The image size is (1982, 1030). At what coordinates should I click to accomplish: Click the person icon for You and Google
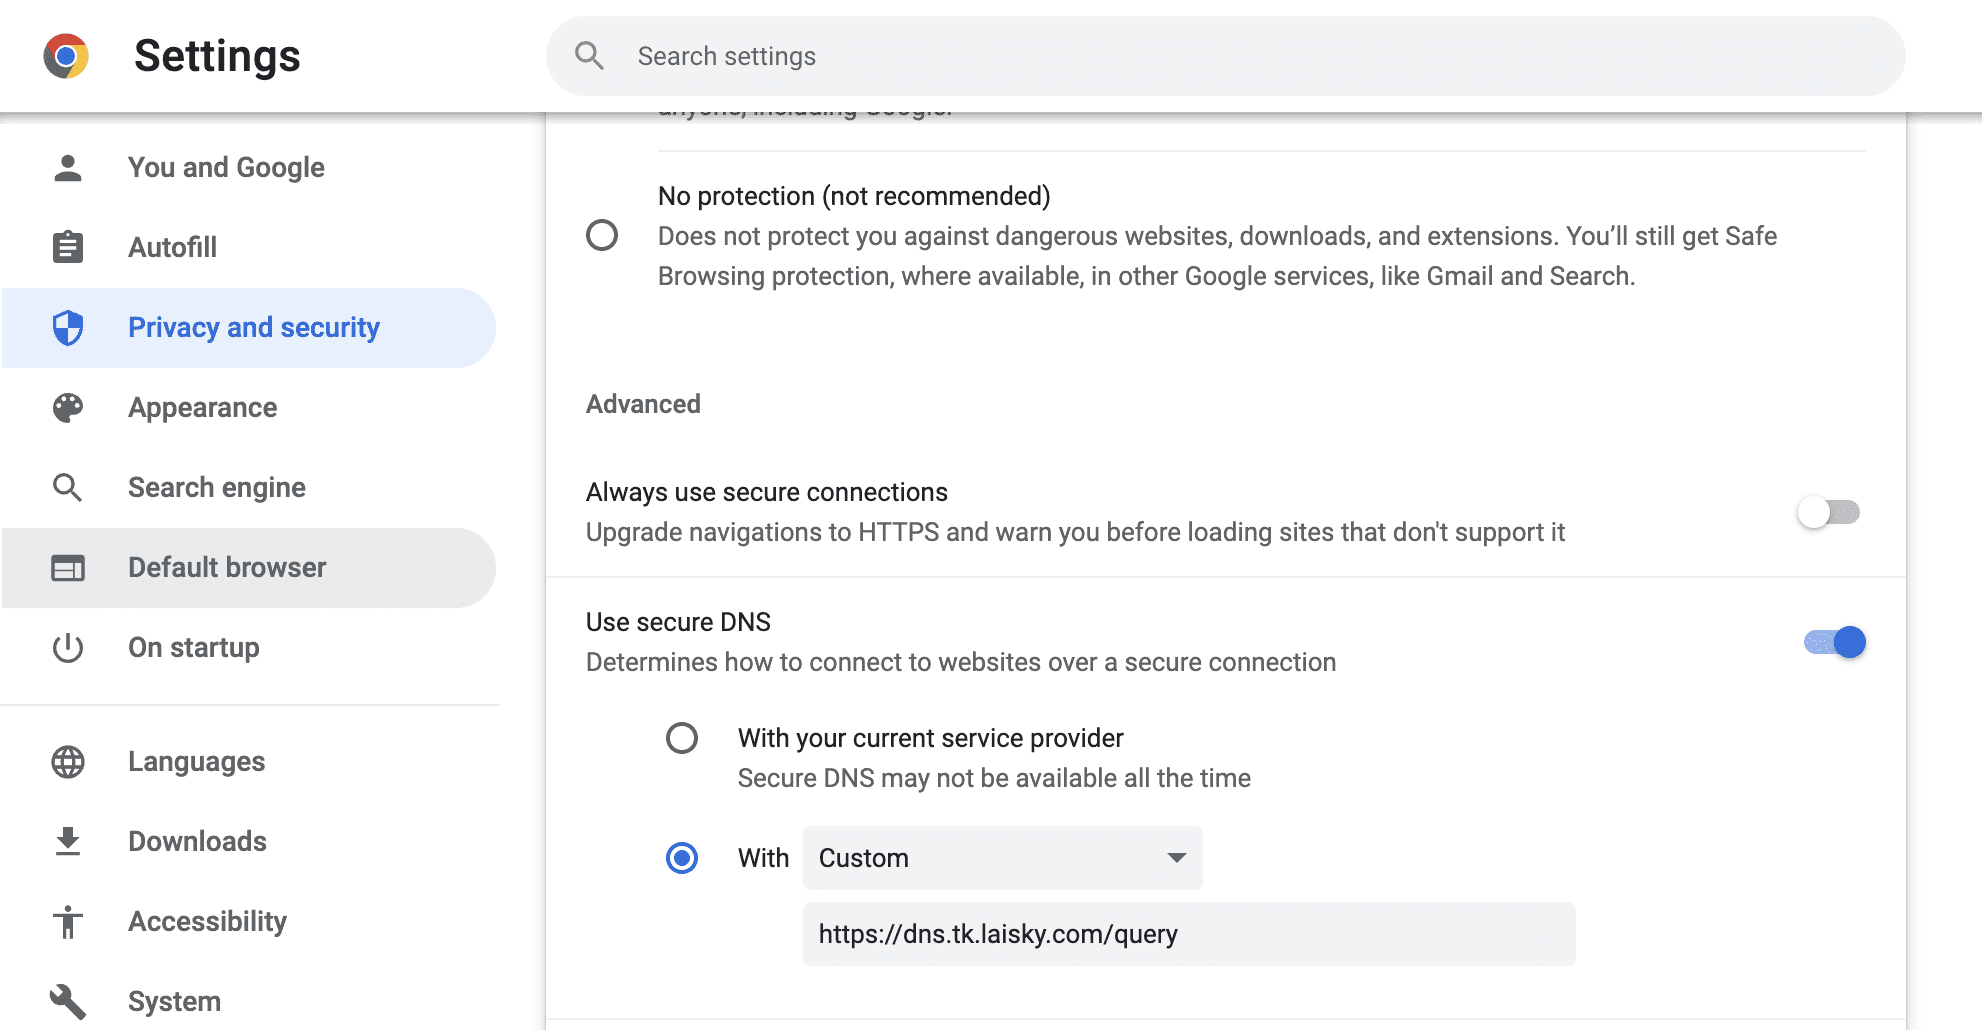point(68,168)
